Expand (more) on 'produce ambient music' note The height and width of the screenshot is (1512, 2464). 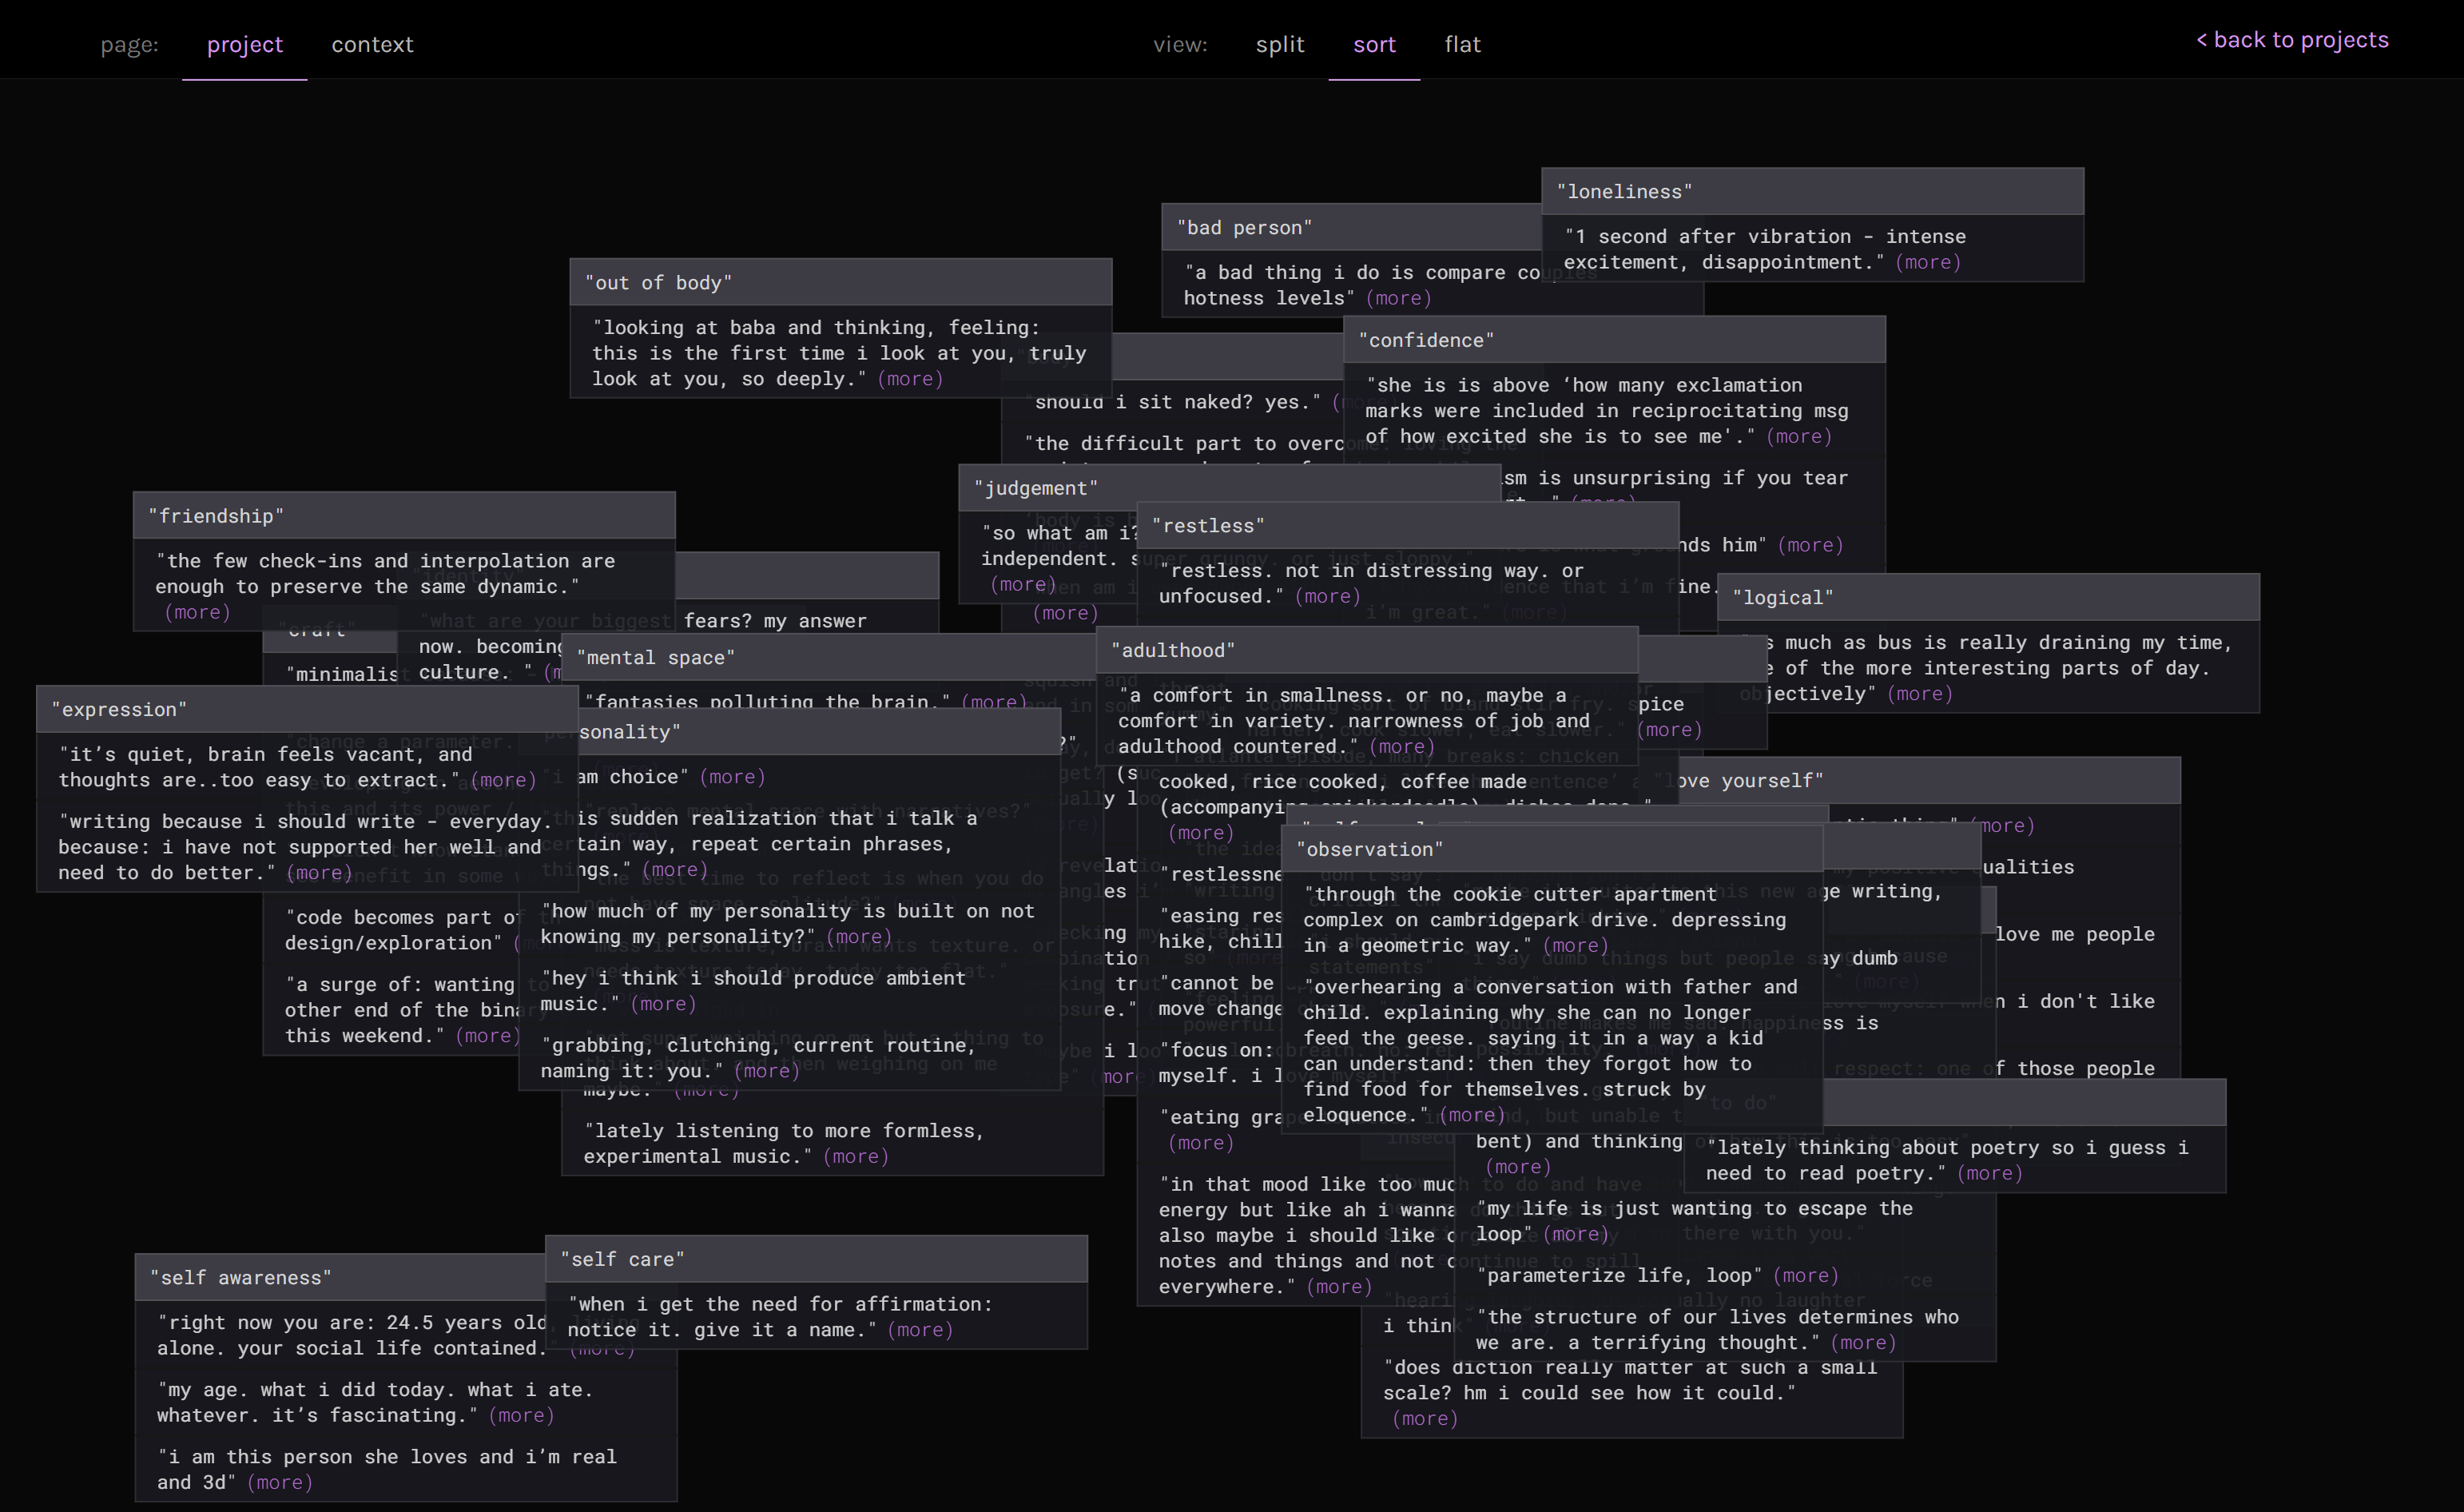click(663, 1004)
